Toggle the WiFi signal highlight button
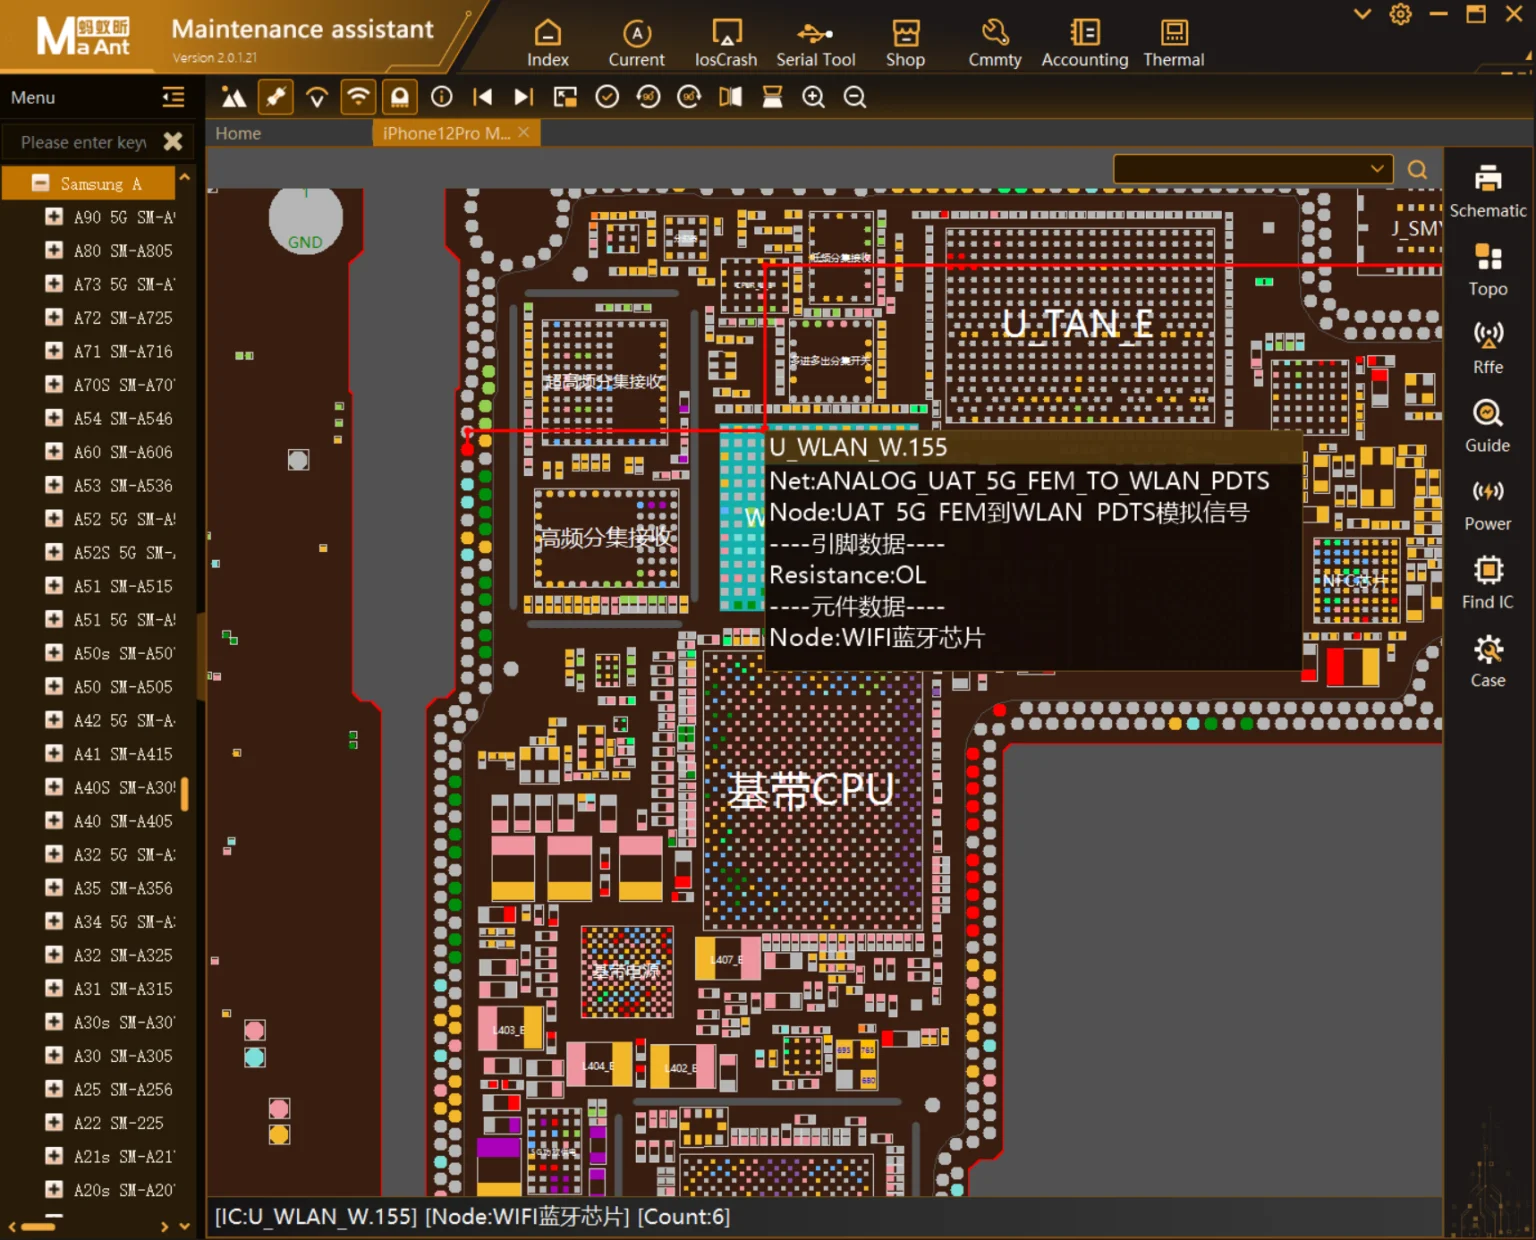 coord(358,97)
